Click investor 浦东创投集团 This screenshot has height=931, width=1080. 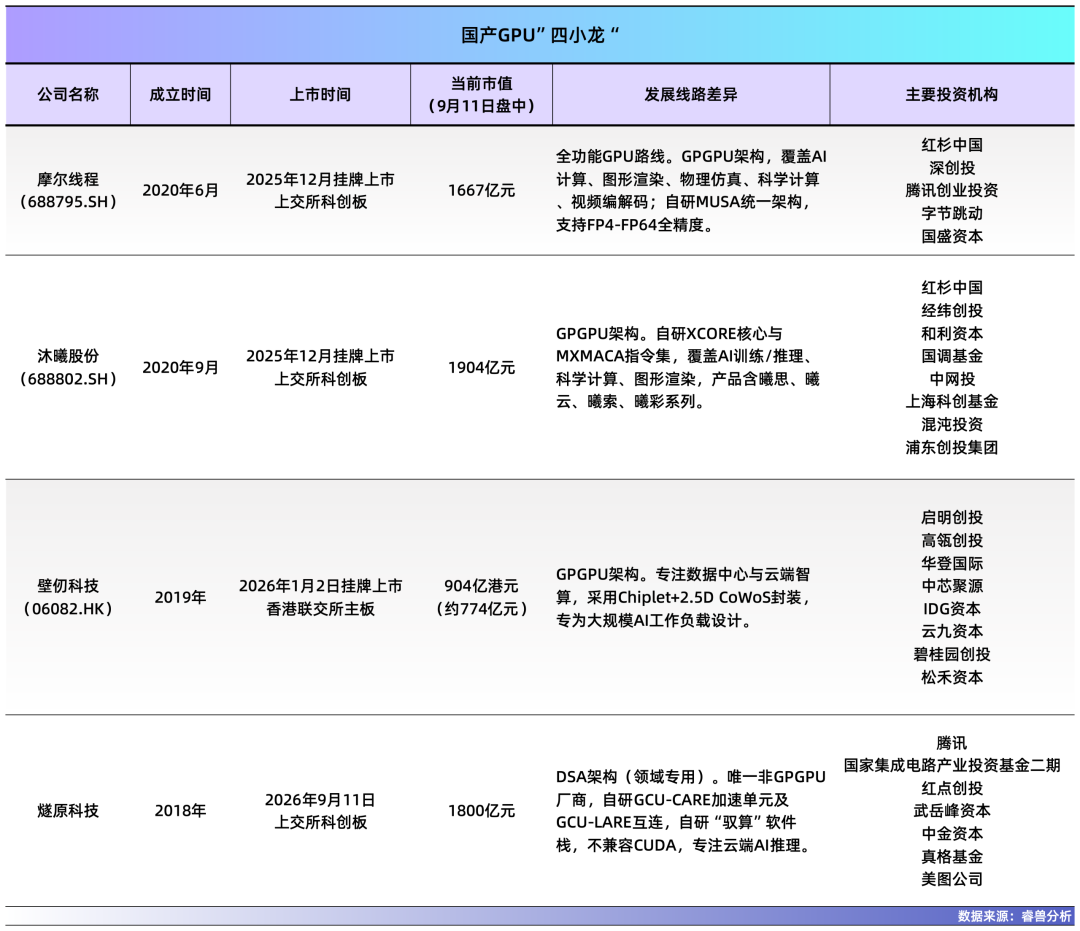pos(952,448)
